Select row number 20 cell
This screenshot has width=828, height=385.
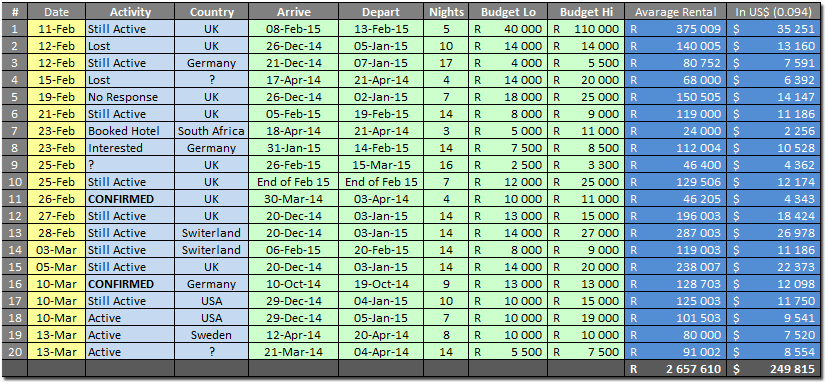(15, 352)
